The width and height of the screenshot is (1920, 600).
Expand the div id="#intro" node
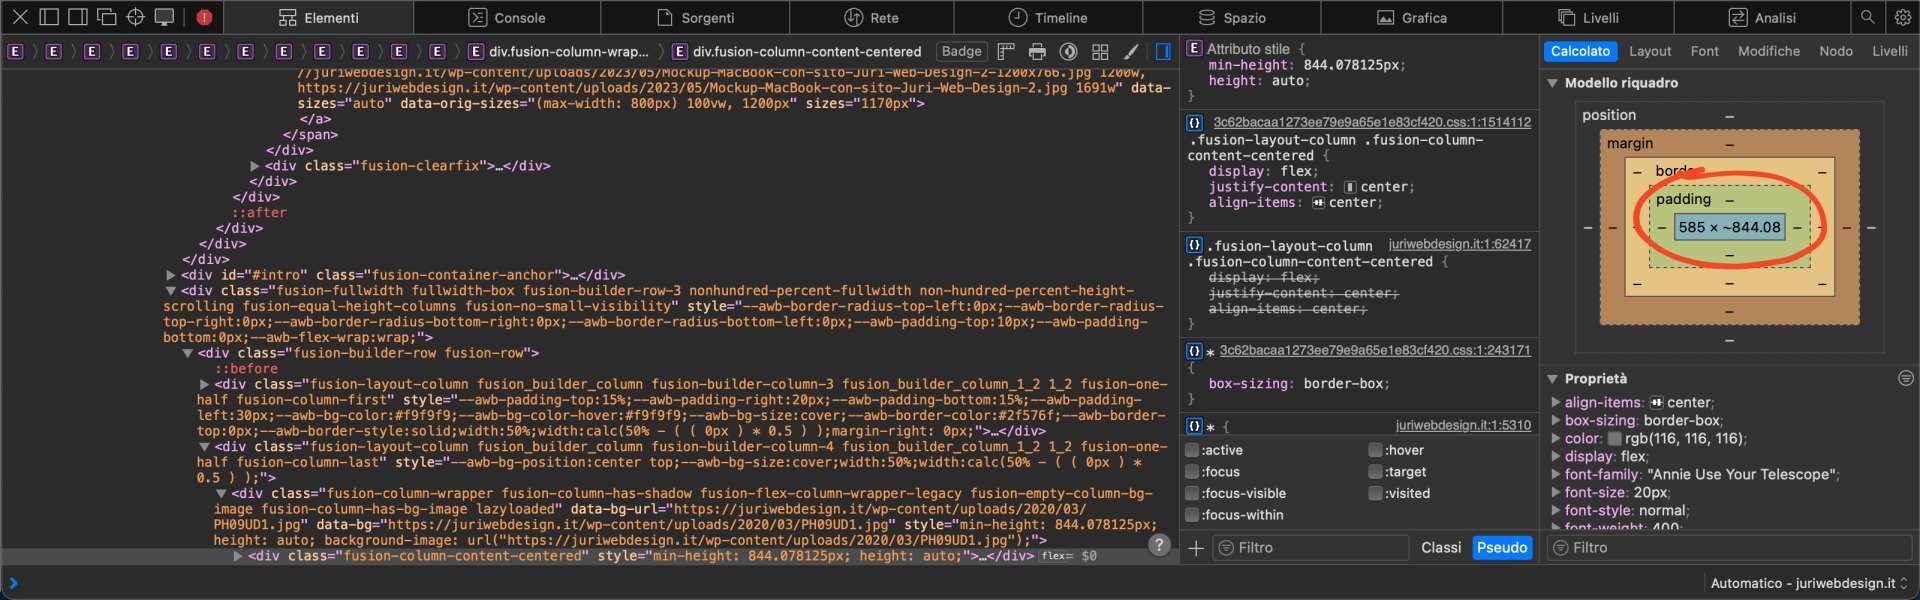(x=171, y=275)
